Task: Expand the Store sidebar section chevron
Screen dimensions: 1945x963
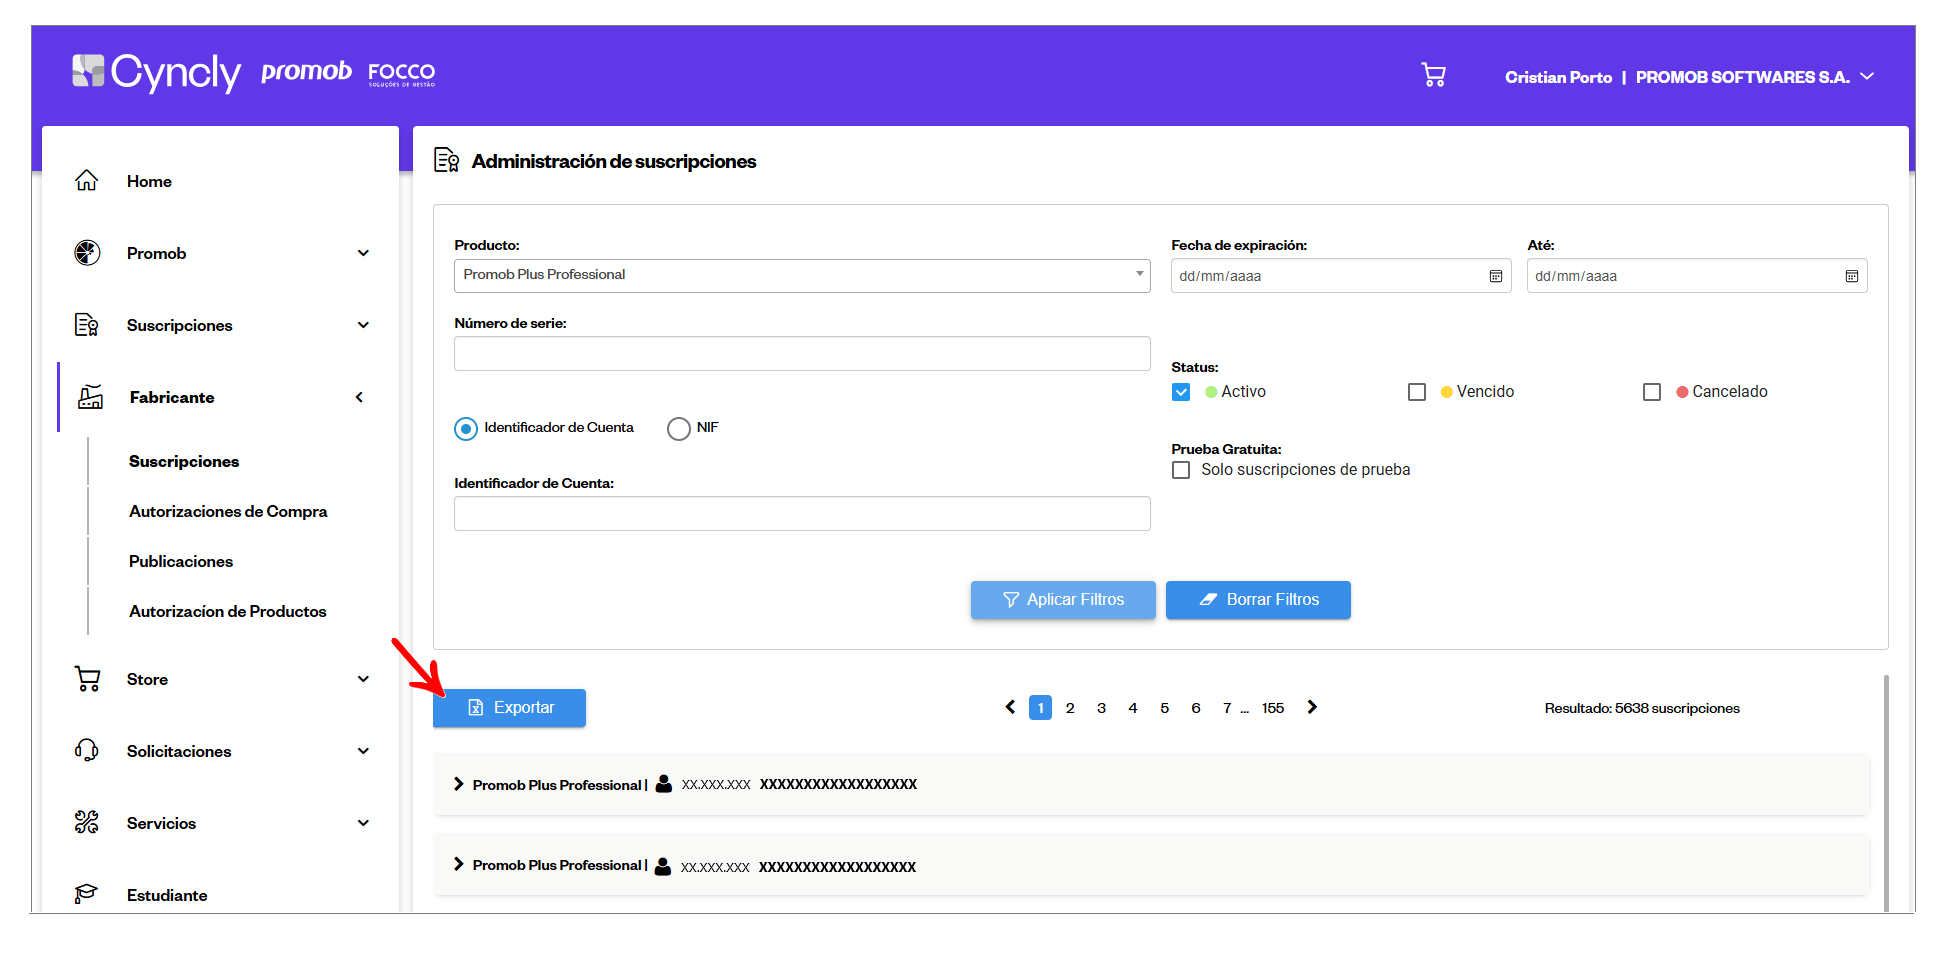Action: 363,679
